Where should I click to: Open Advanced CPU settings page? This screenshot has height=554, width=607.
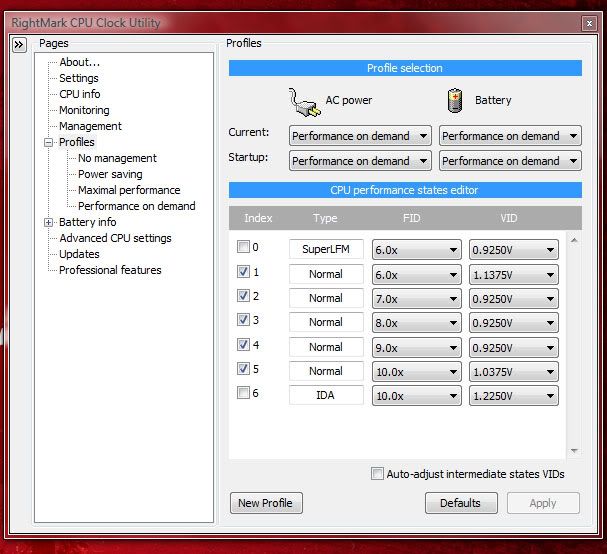115,238
